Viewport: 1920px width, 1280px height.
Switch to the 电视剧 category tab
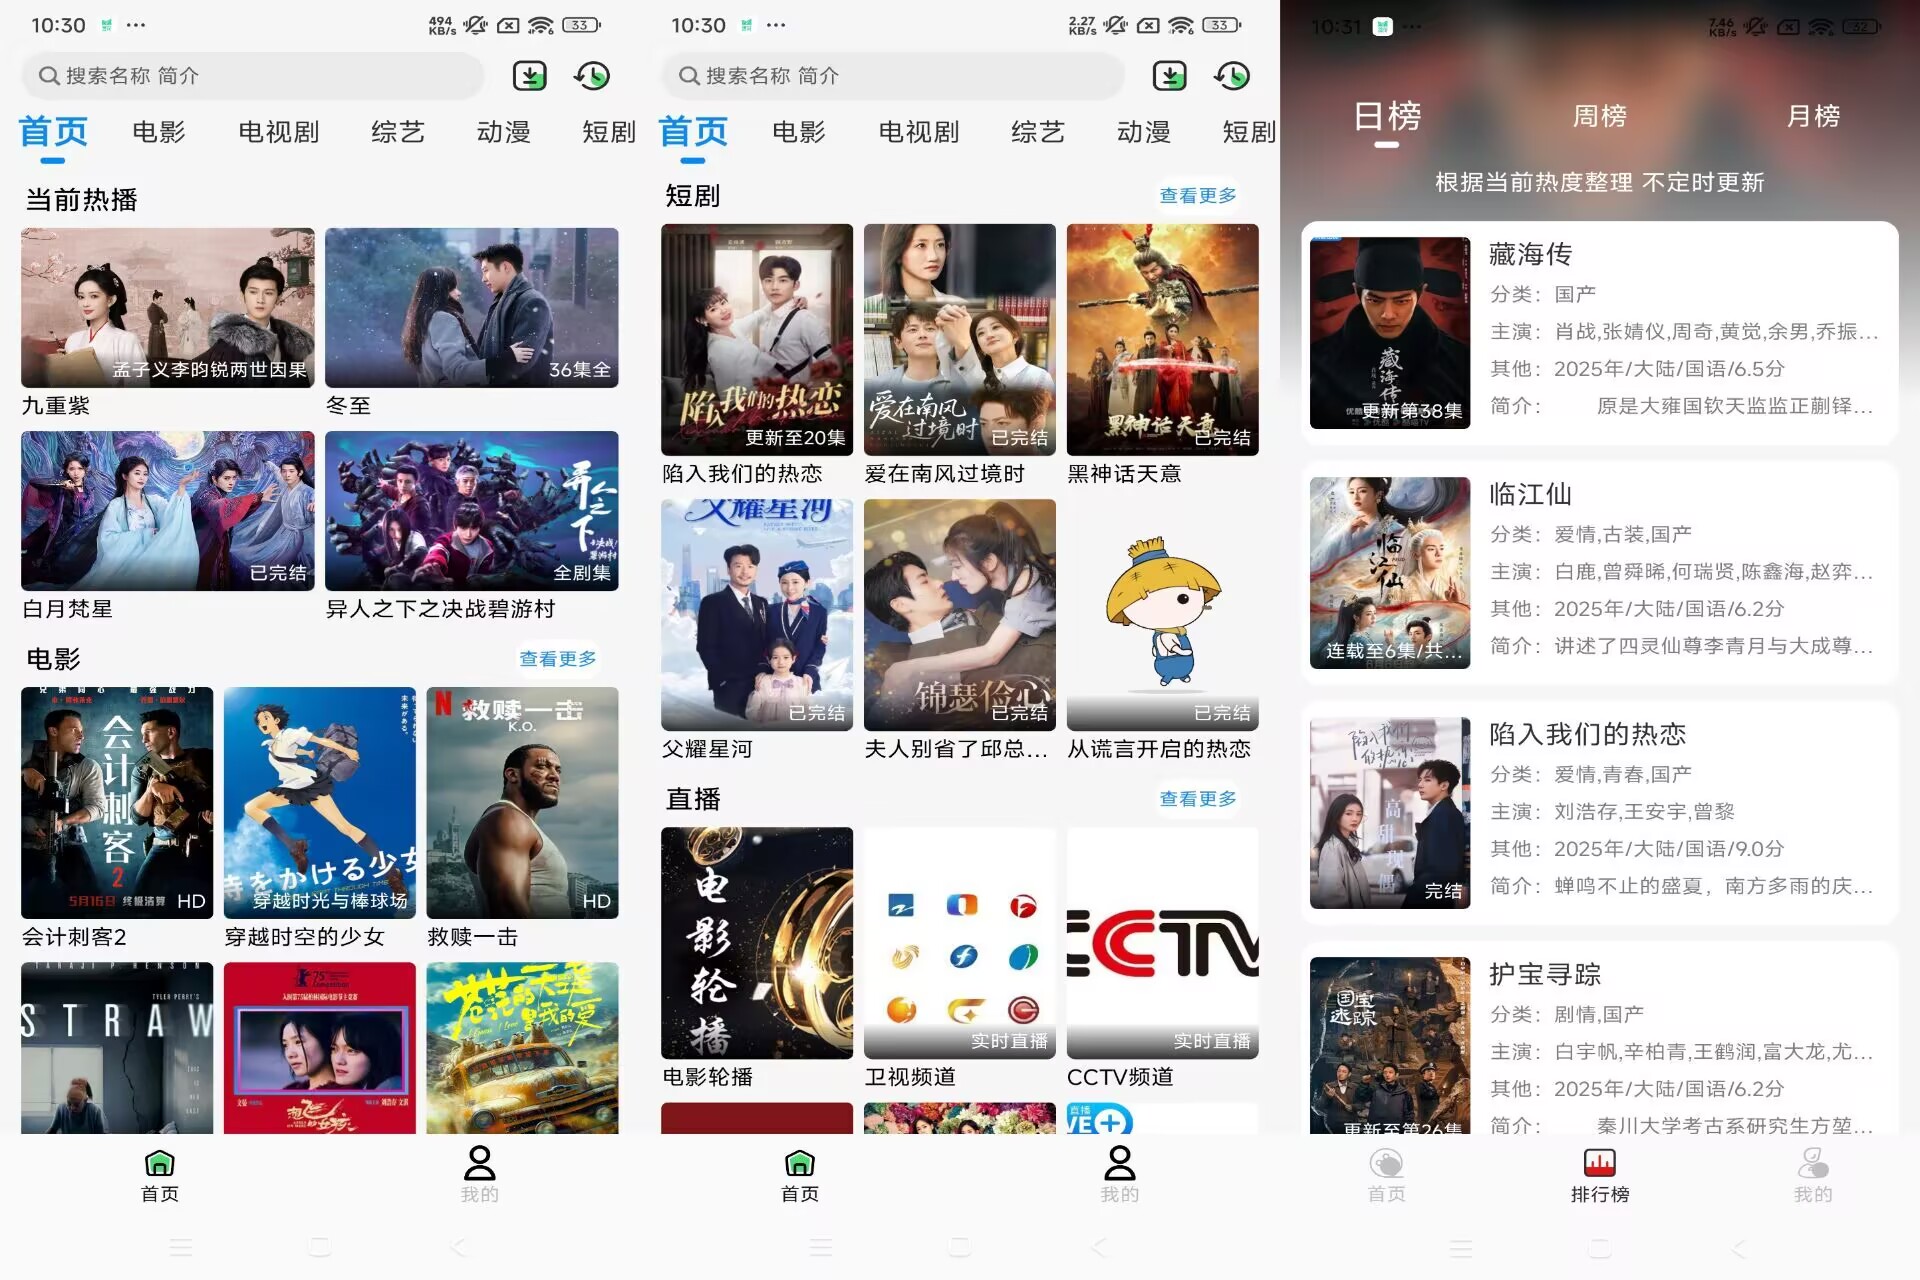[278, 132]
